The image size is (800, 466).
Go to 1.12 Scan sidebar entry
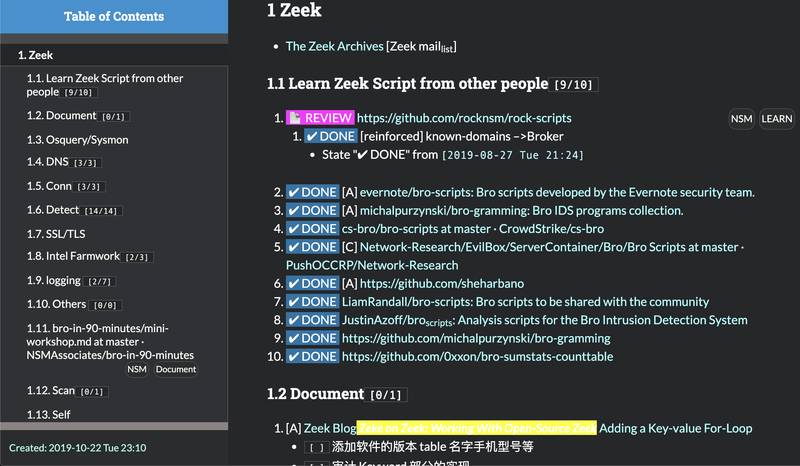click(x=67, y=391)
